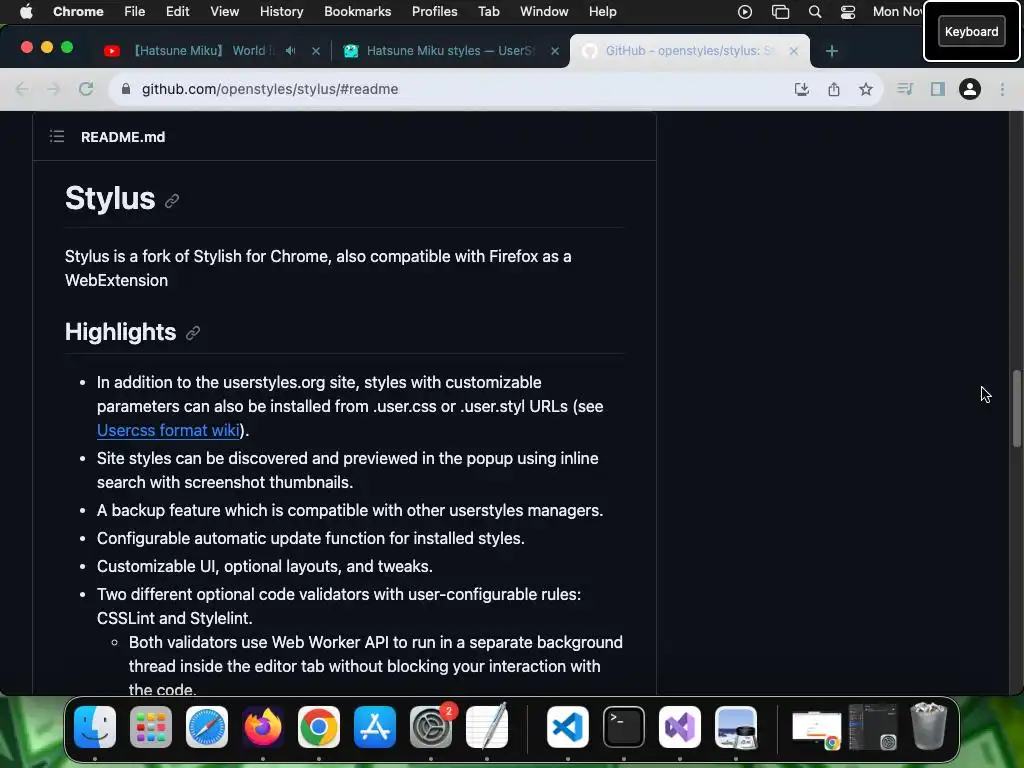Image resolution: width=1024 pixels, height=768 pixels.
Task: Reload the GitHub page
Action: 86,89
